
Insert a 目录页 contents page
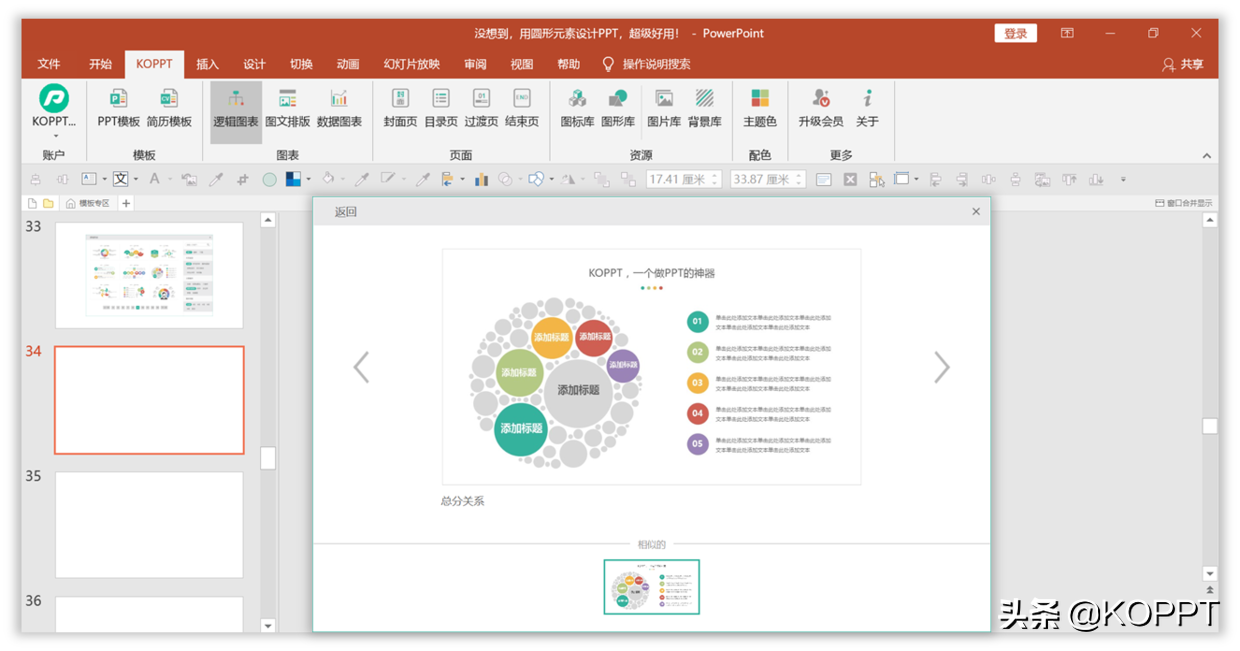(441, 108)
